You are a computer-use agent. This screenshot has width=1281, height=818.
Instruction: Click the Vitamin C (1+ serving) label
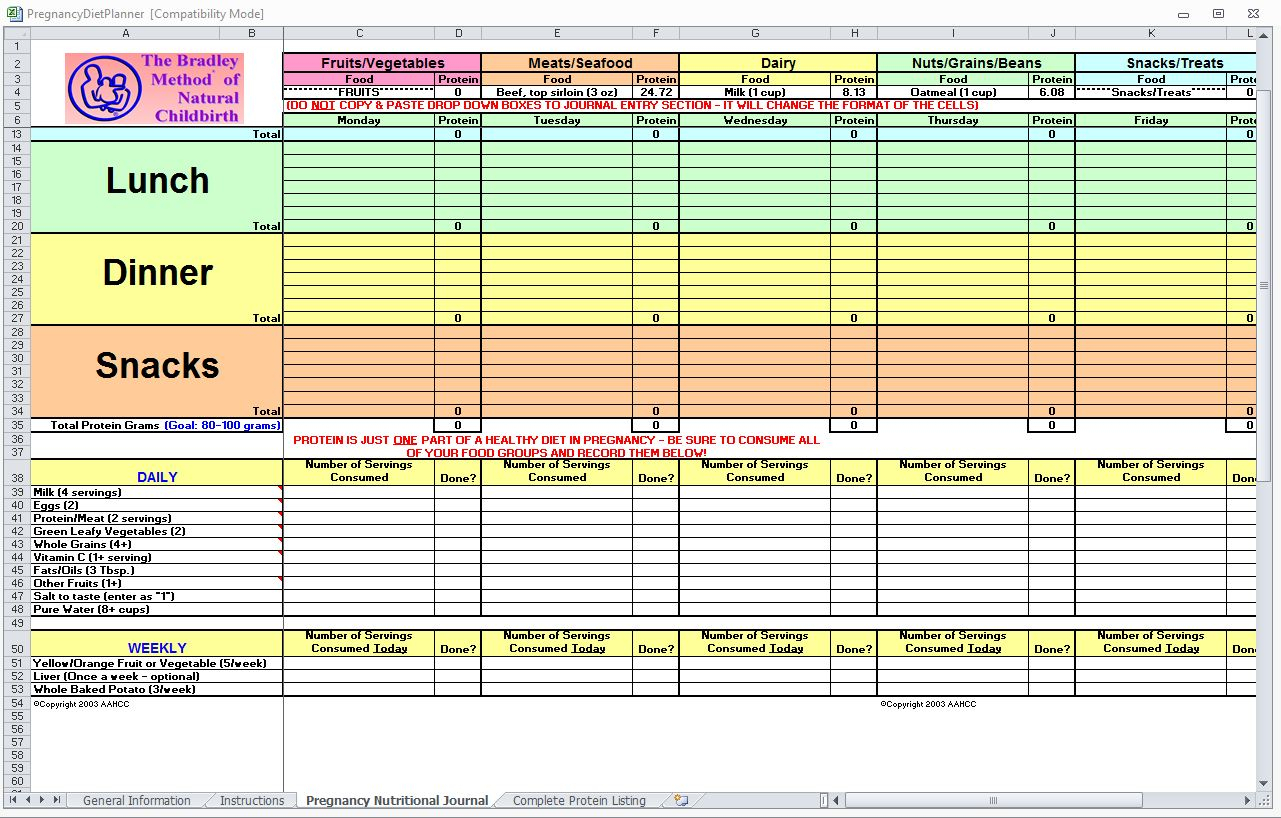click(92, 557)
